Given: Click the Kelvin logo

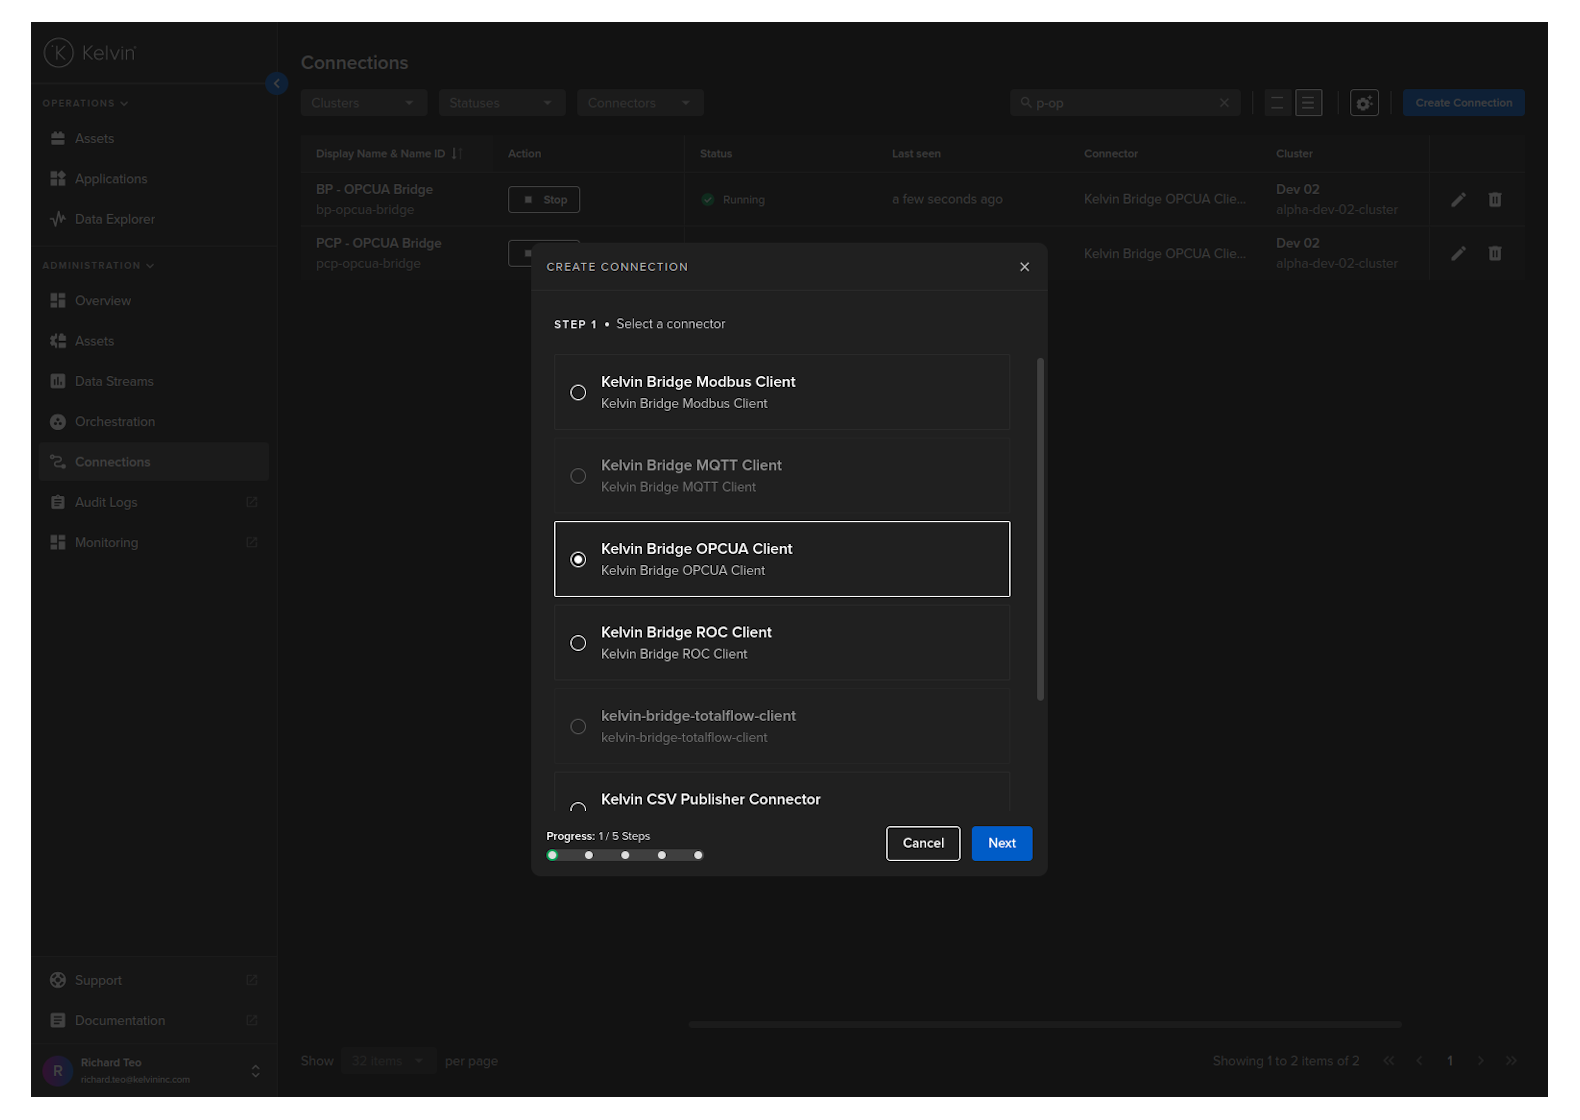Looking at the screenshot, I should click(90, 53).
